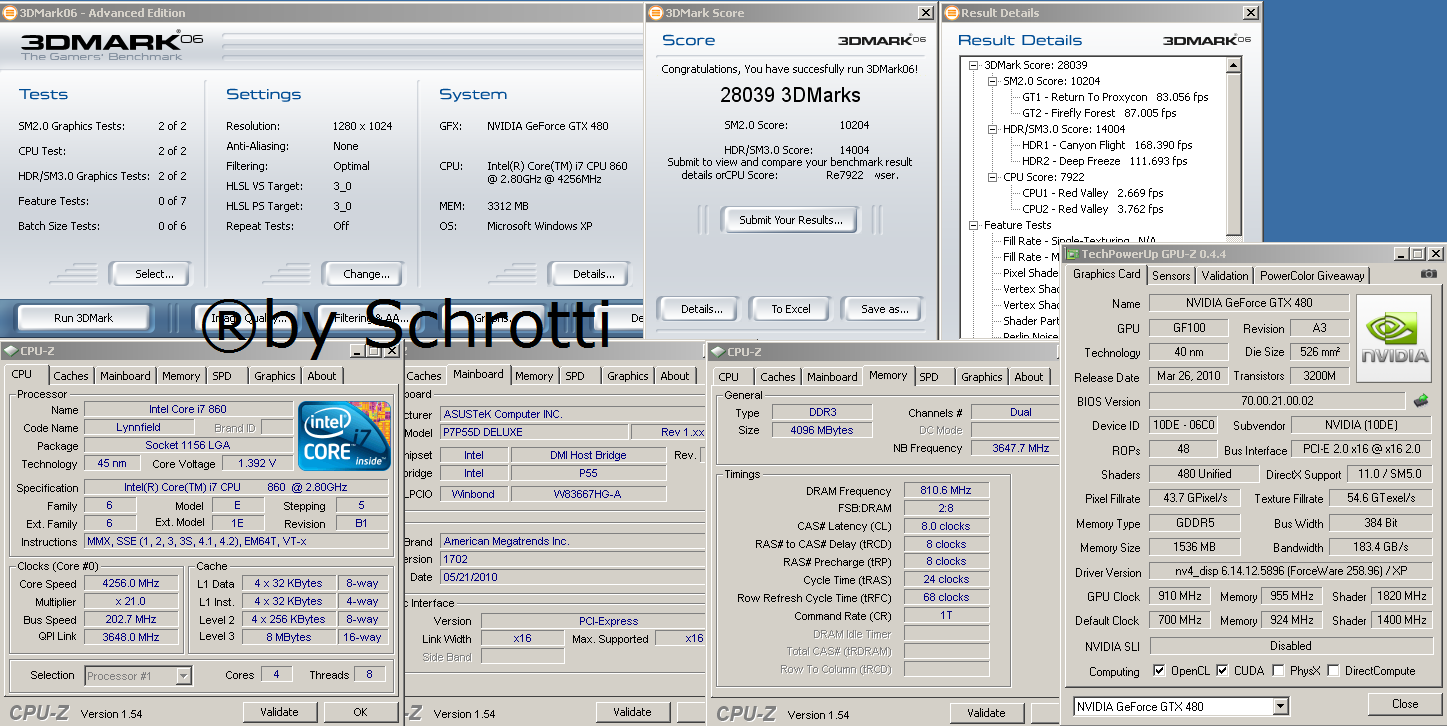Click the Run 3DMark button
1447x726 pixels.
84,318
